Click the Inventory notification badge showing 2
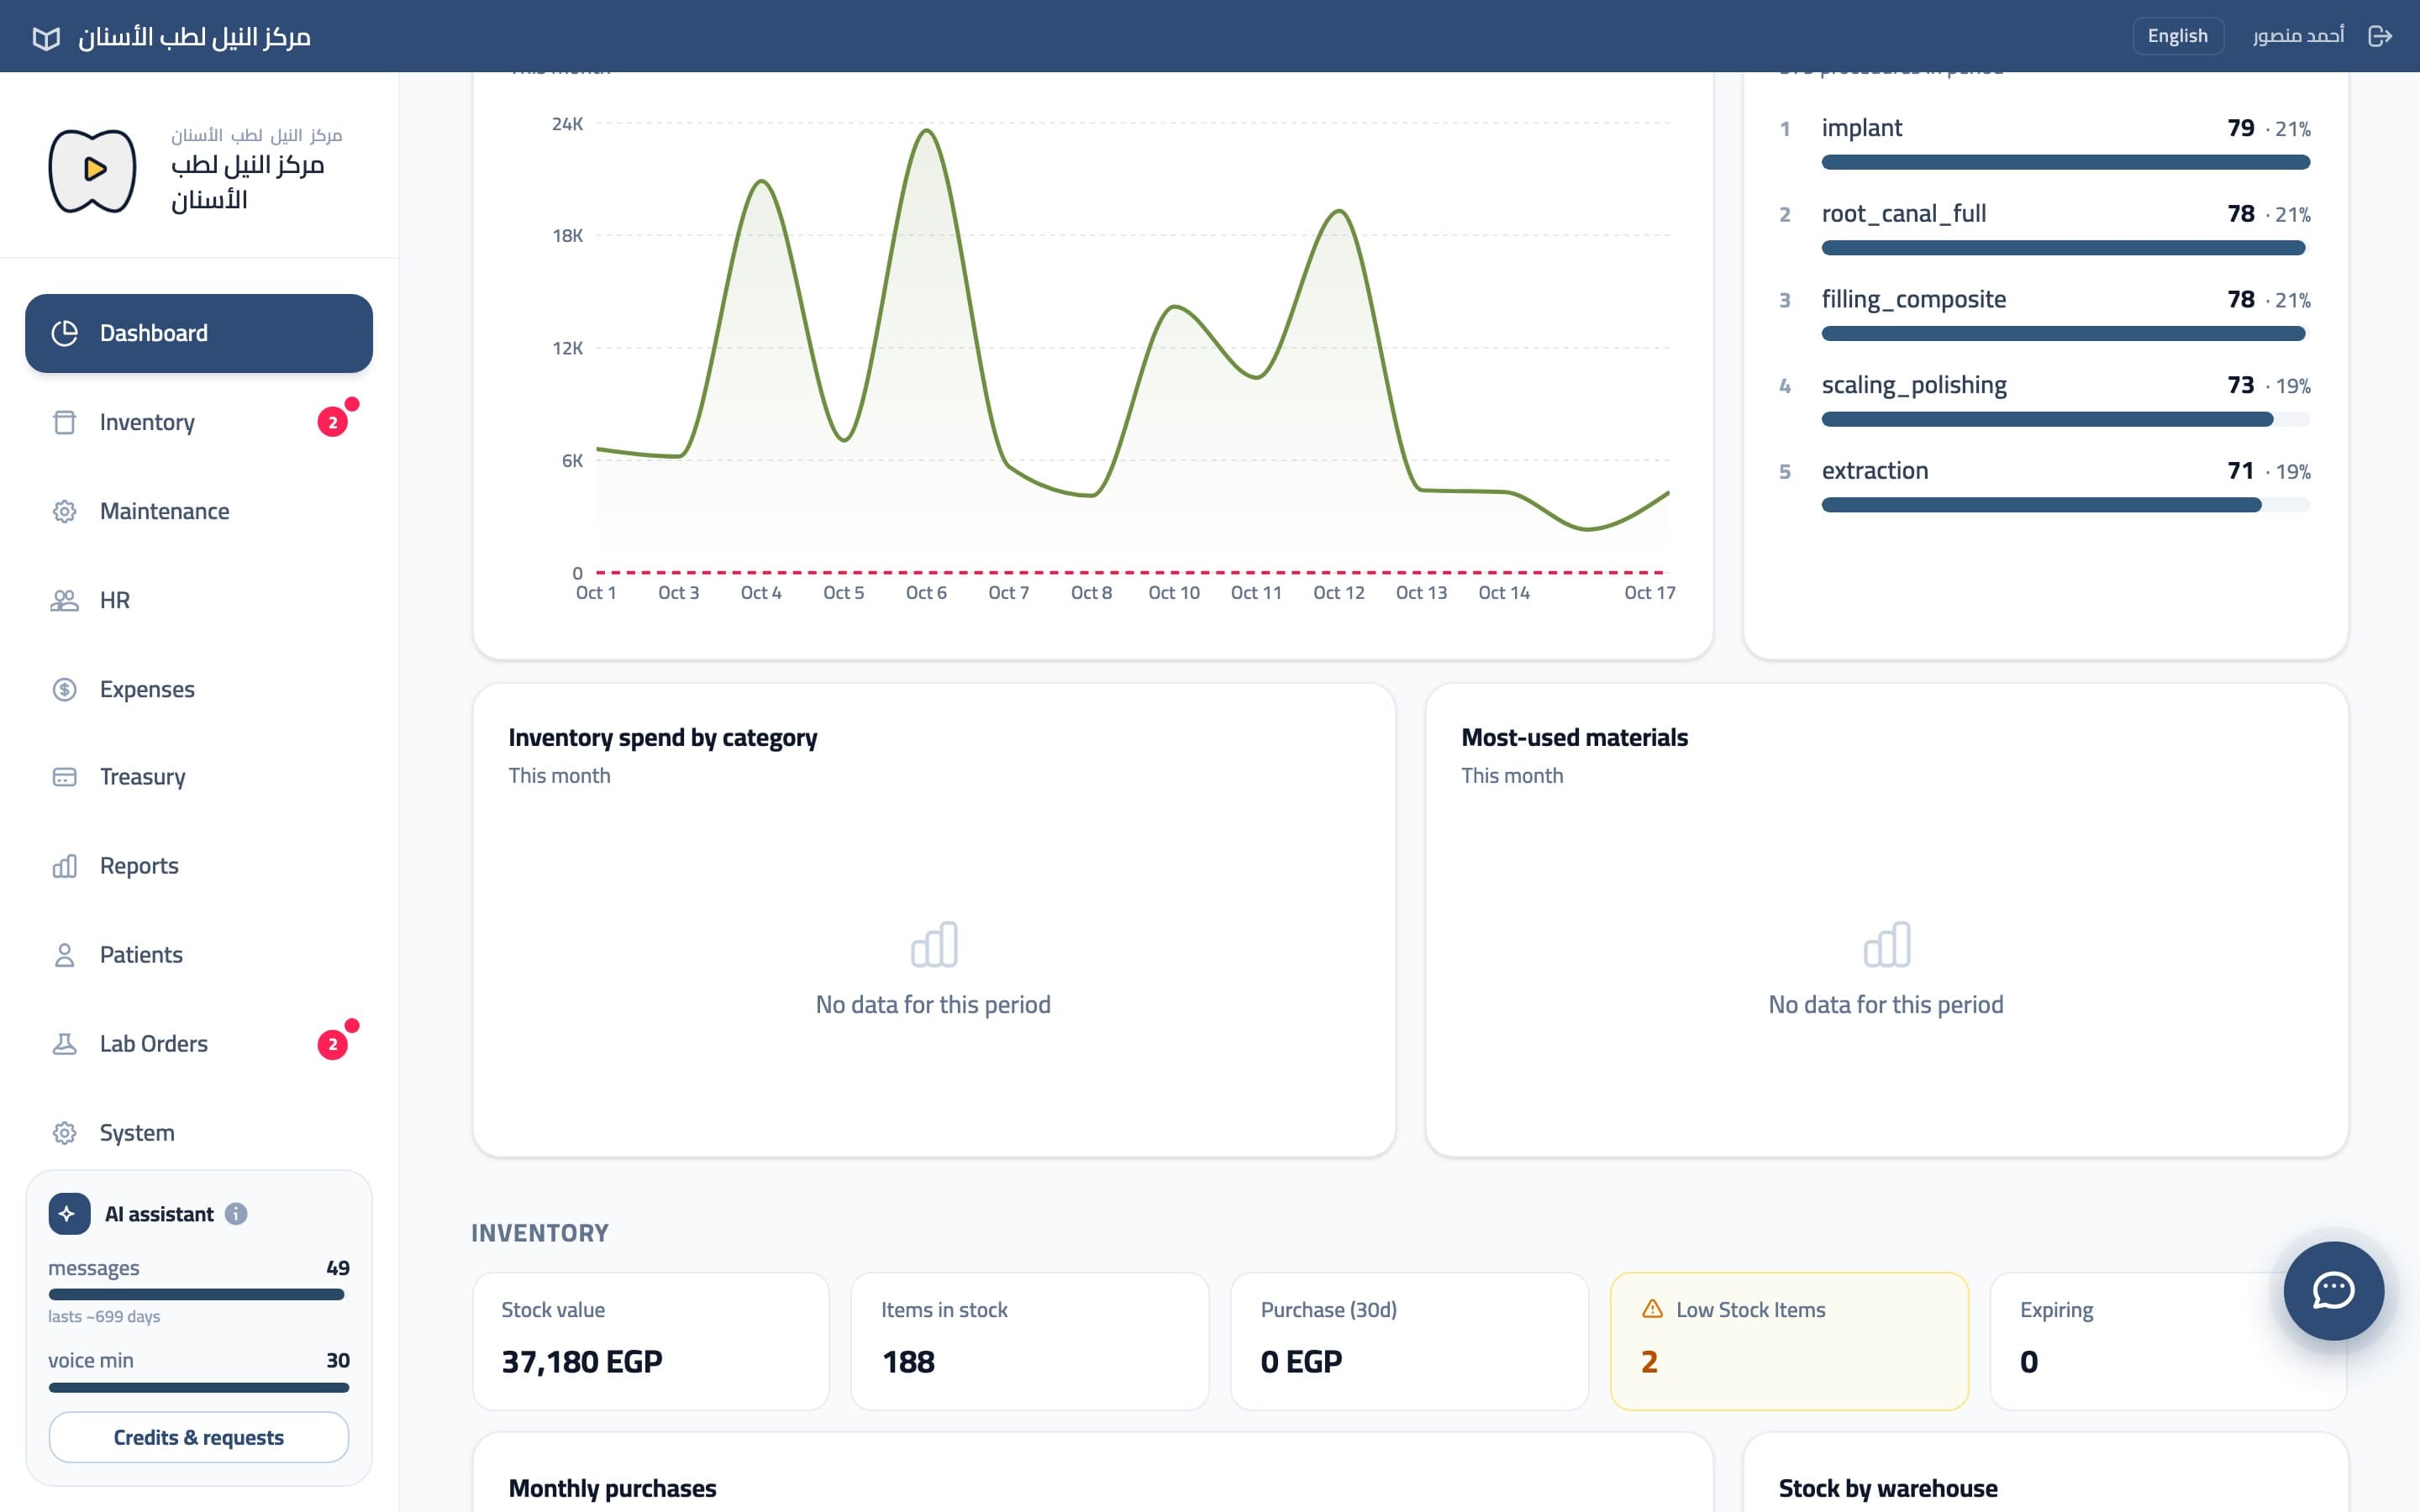The image size is (2420, 1512). tap(333, 422)
